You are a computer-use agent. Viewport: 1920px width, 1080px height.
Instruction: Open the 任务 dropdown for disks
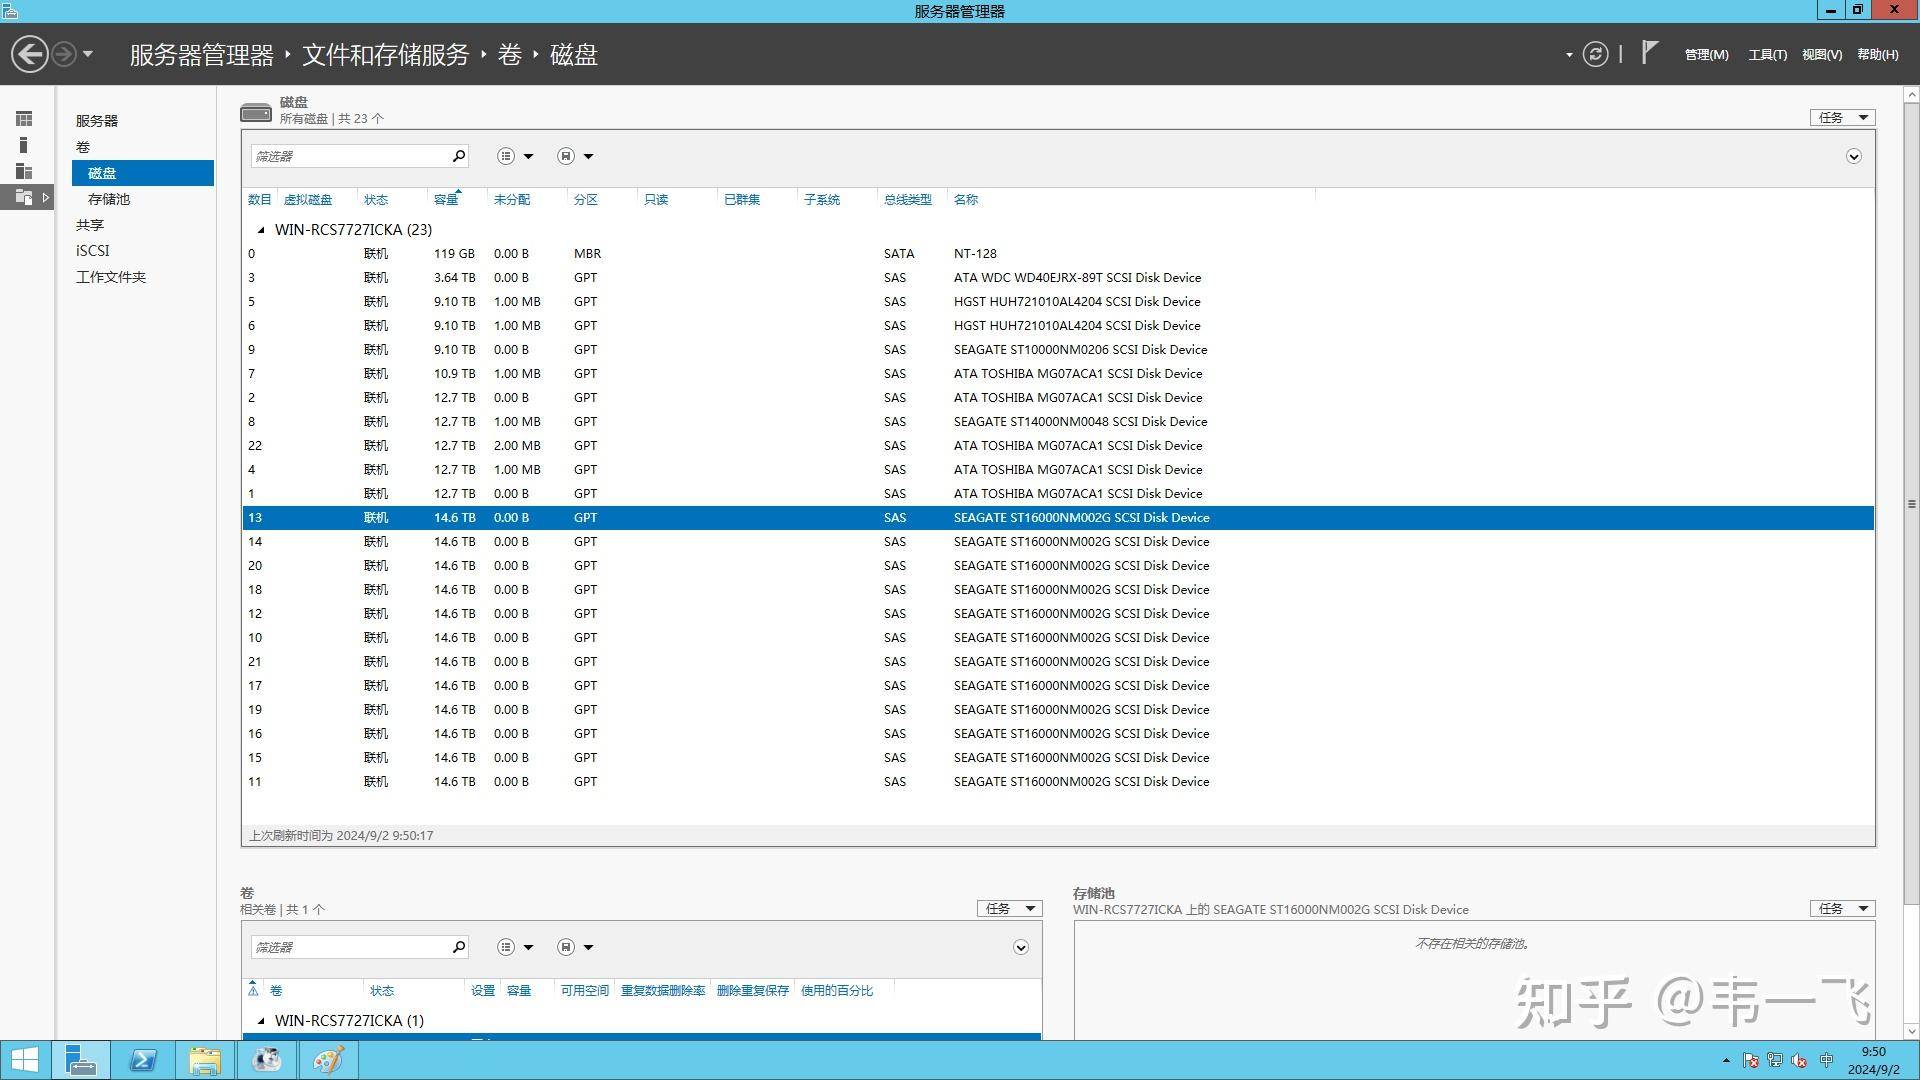pos(1842,118)
